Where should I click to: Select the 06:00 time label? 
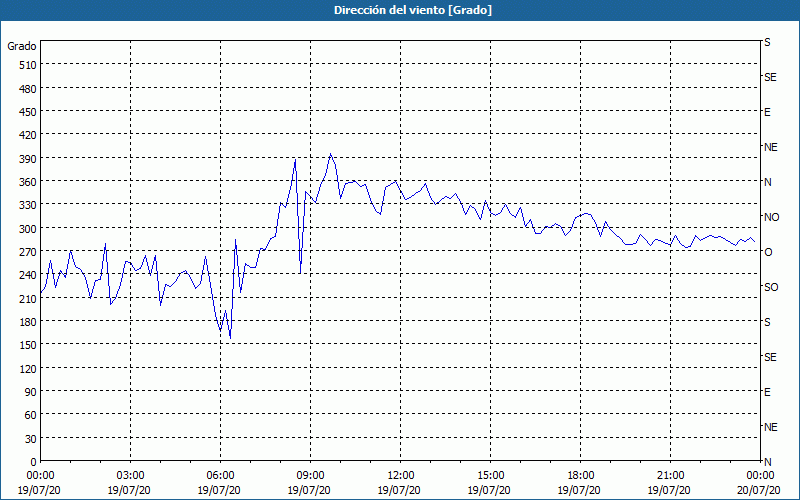pos(220,476)
